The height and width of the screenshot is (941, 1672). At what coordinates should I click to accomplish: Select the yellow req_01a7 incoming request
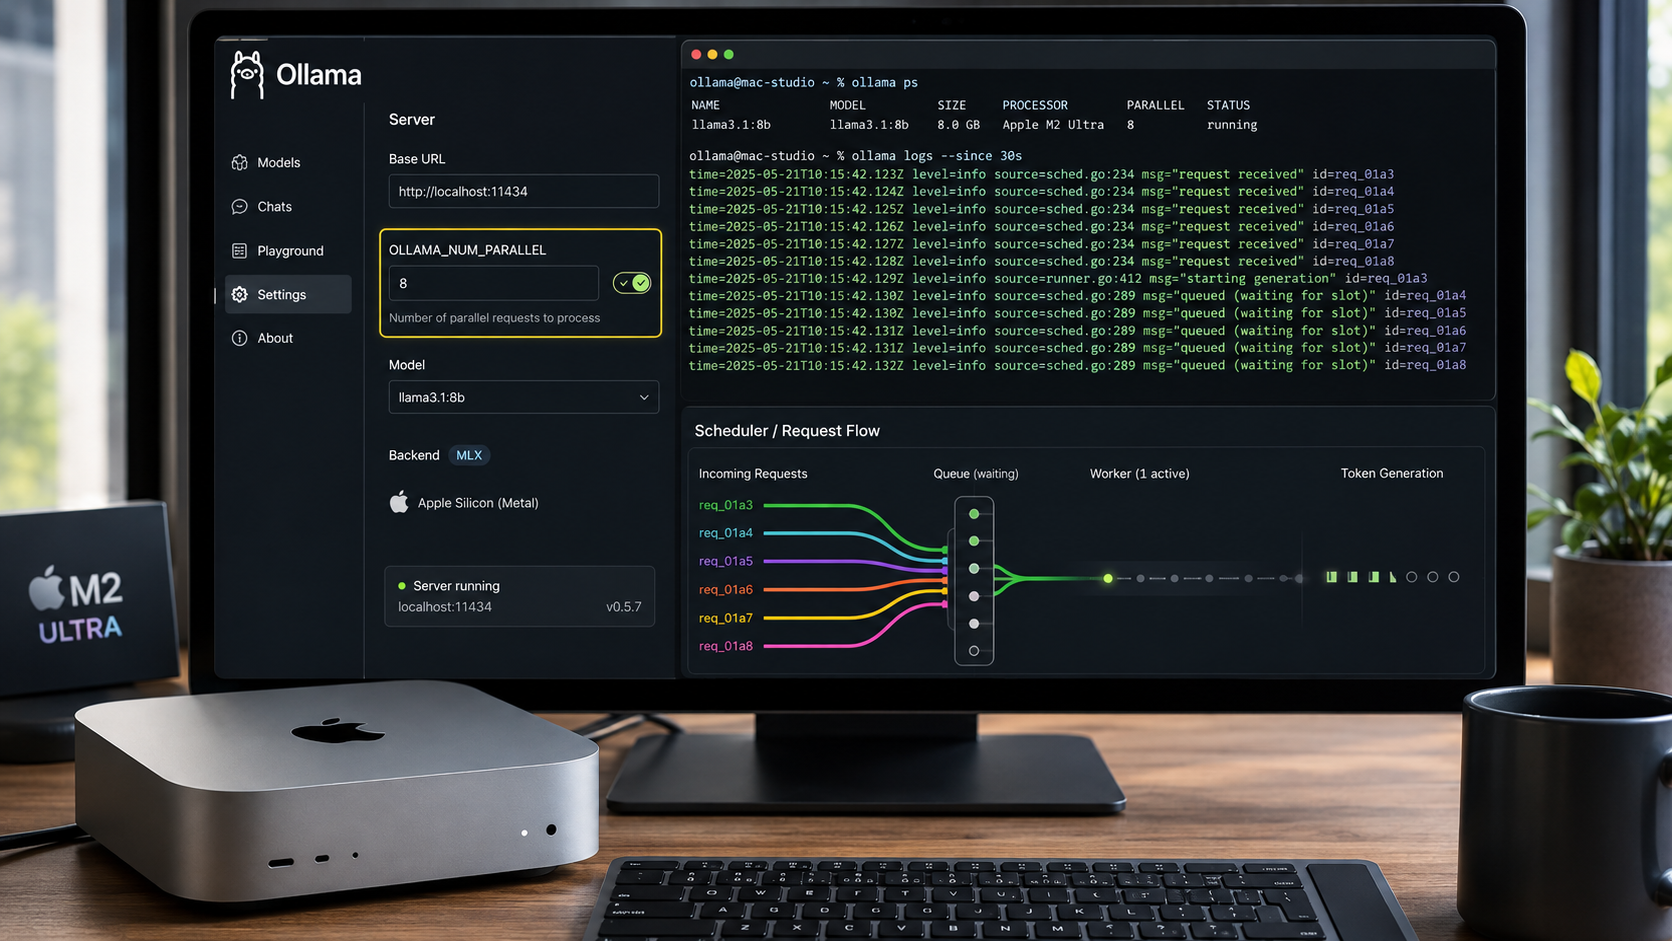(x=726, y=618)
